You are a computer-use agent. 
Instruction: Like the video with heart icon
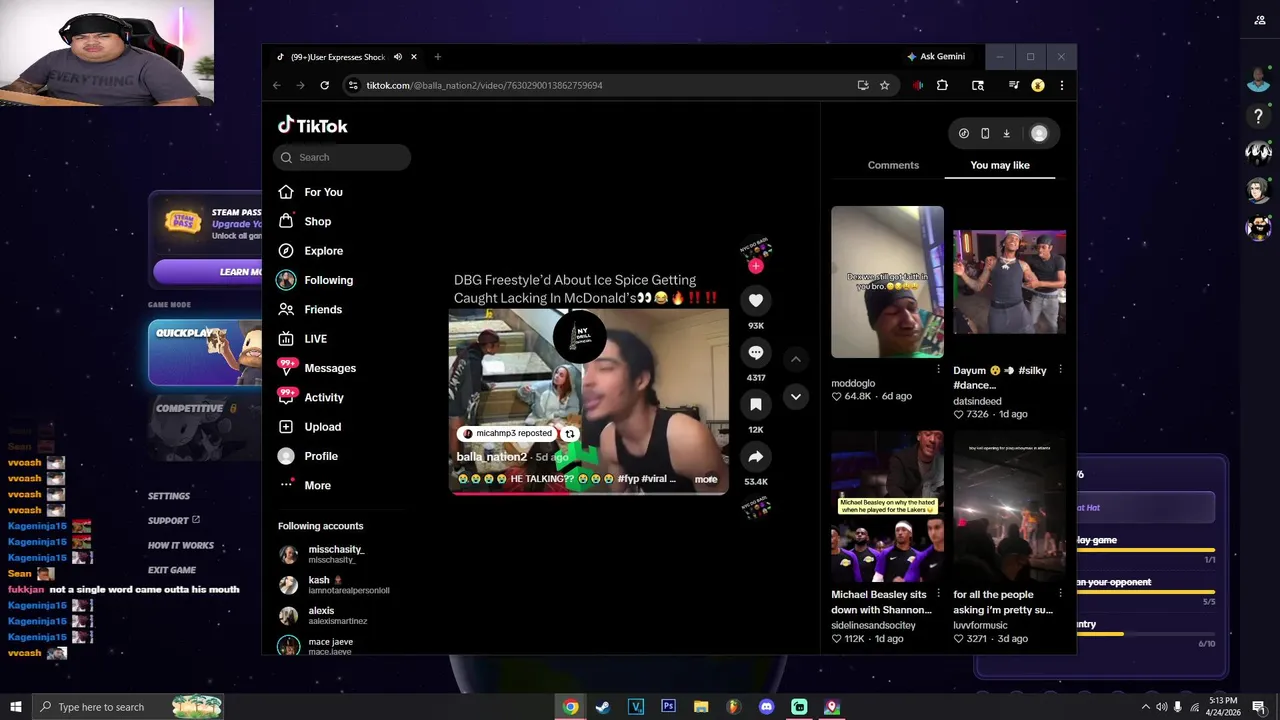(x=756, y=300)
